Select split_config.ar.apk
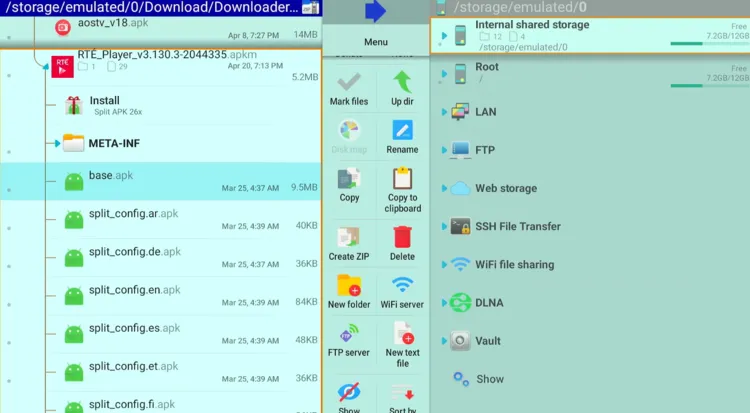This screenshot has width=750, height=413. 161,220
